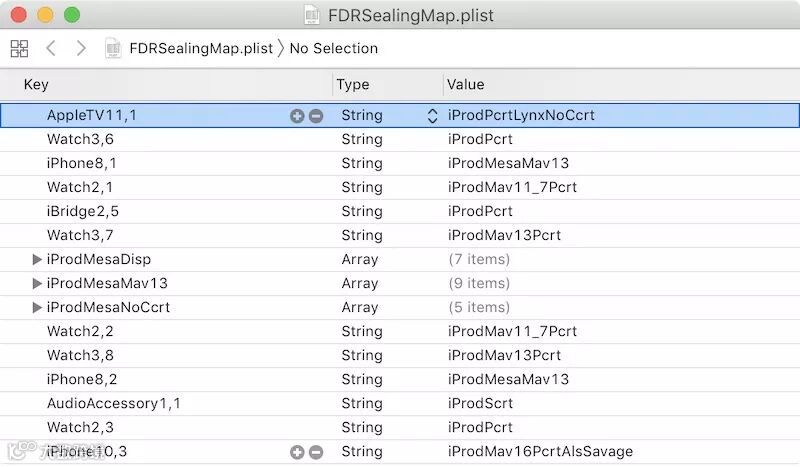The width and height of the screenshot is (800, 467).
Task: Select the iBridge2,5 key
Action: [83, 211]
